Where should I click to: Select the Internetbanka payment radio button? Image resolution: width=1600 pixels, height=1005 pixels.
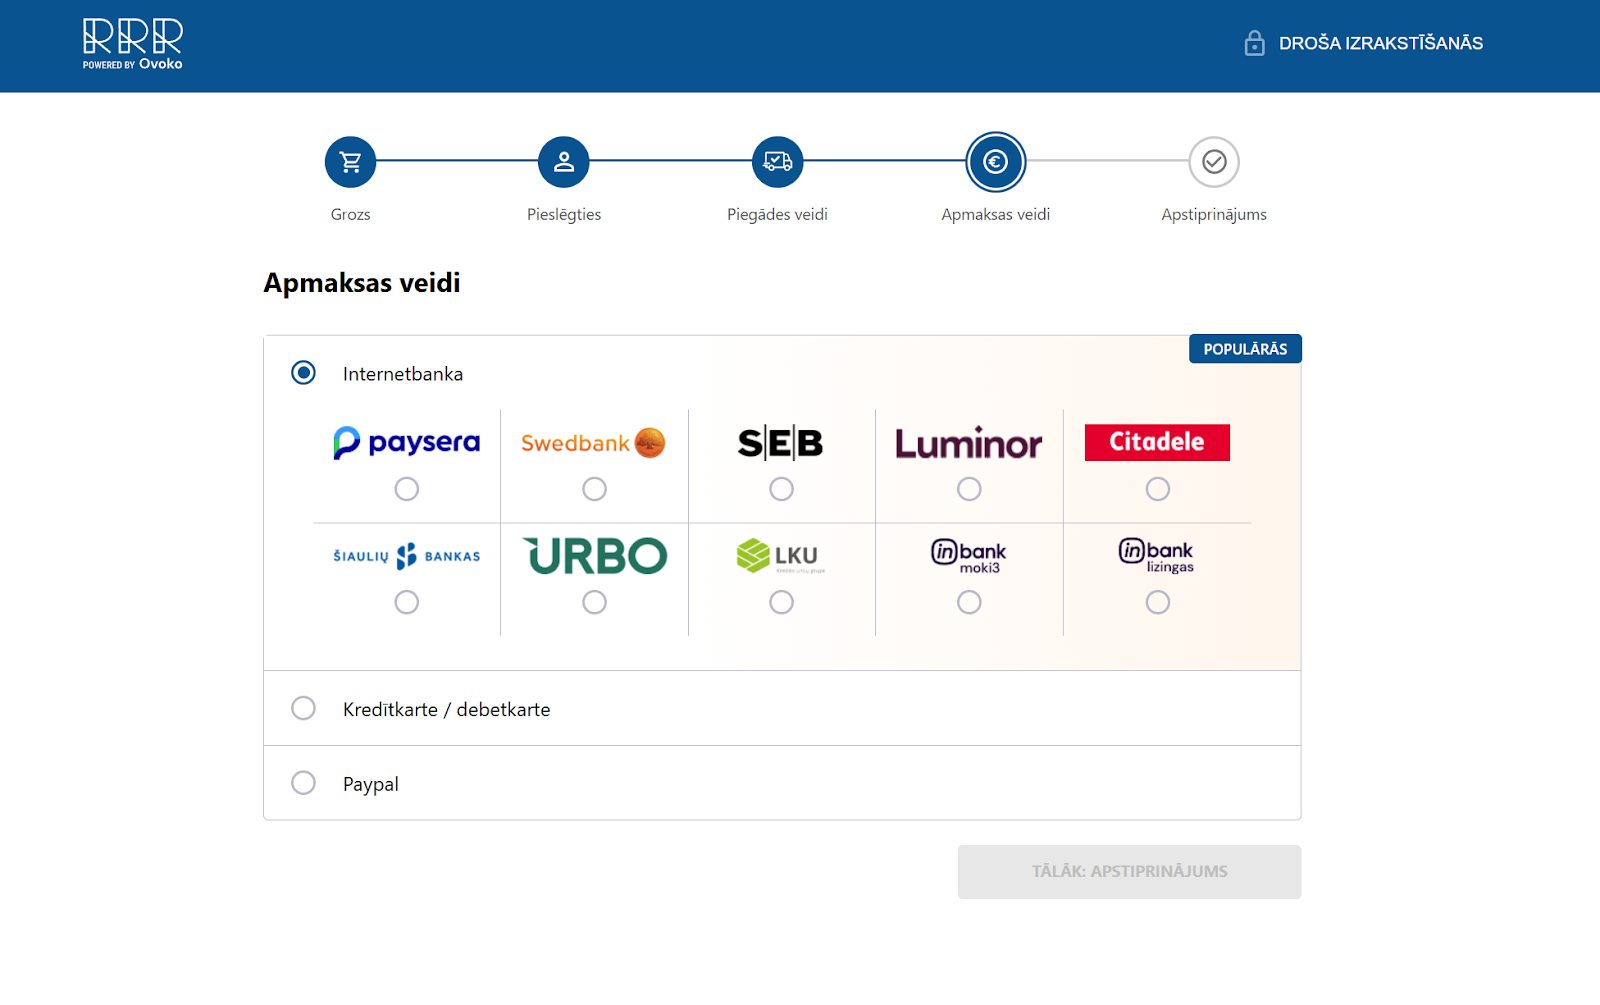click(x=303, y=373)
